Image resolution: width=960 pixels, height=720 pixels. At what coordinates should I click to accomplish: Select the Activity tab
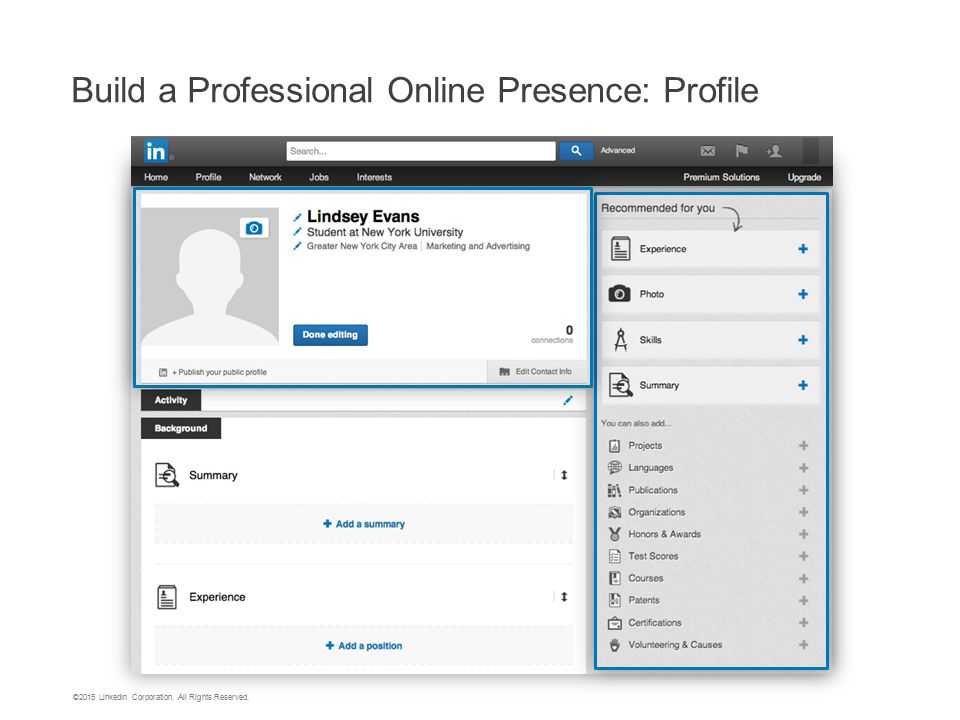[171, 400]
